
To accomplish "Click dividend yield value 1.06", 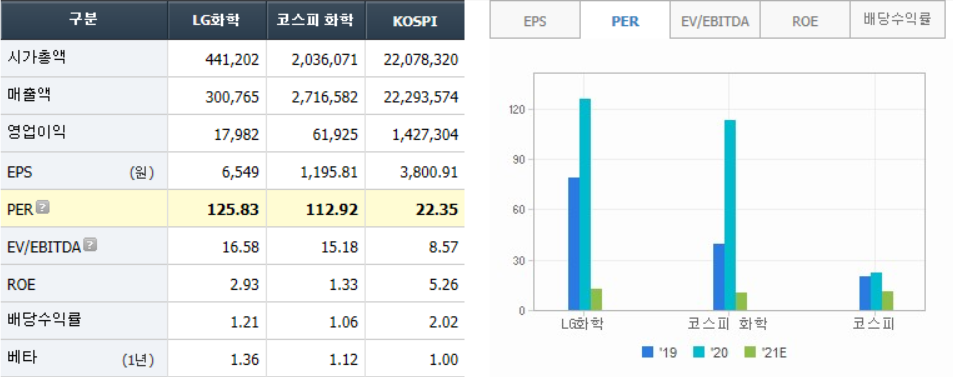I will pos(343,322).
